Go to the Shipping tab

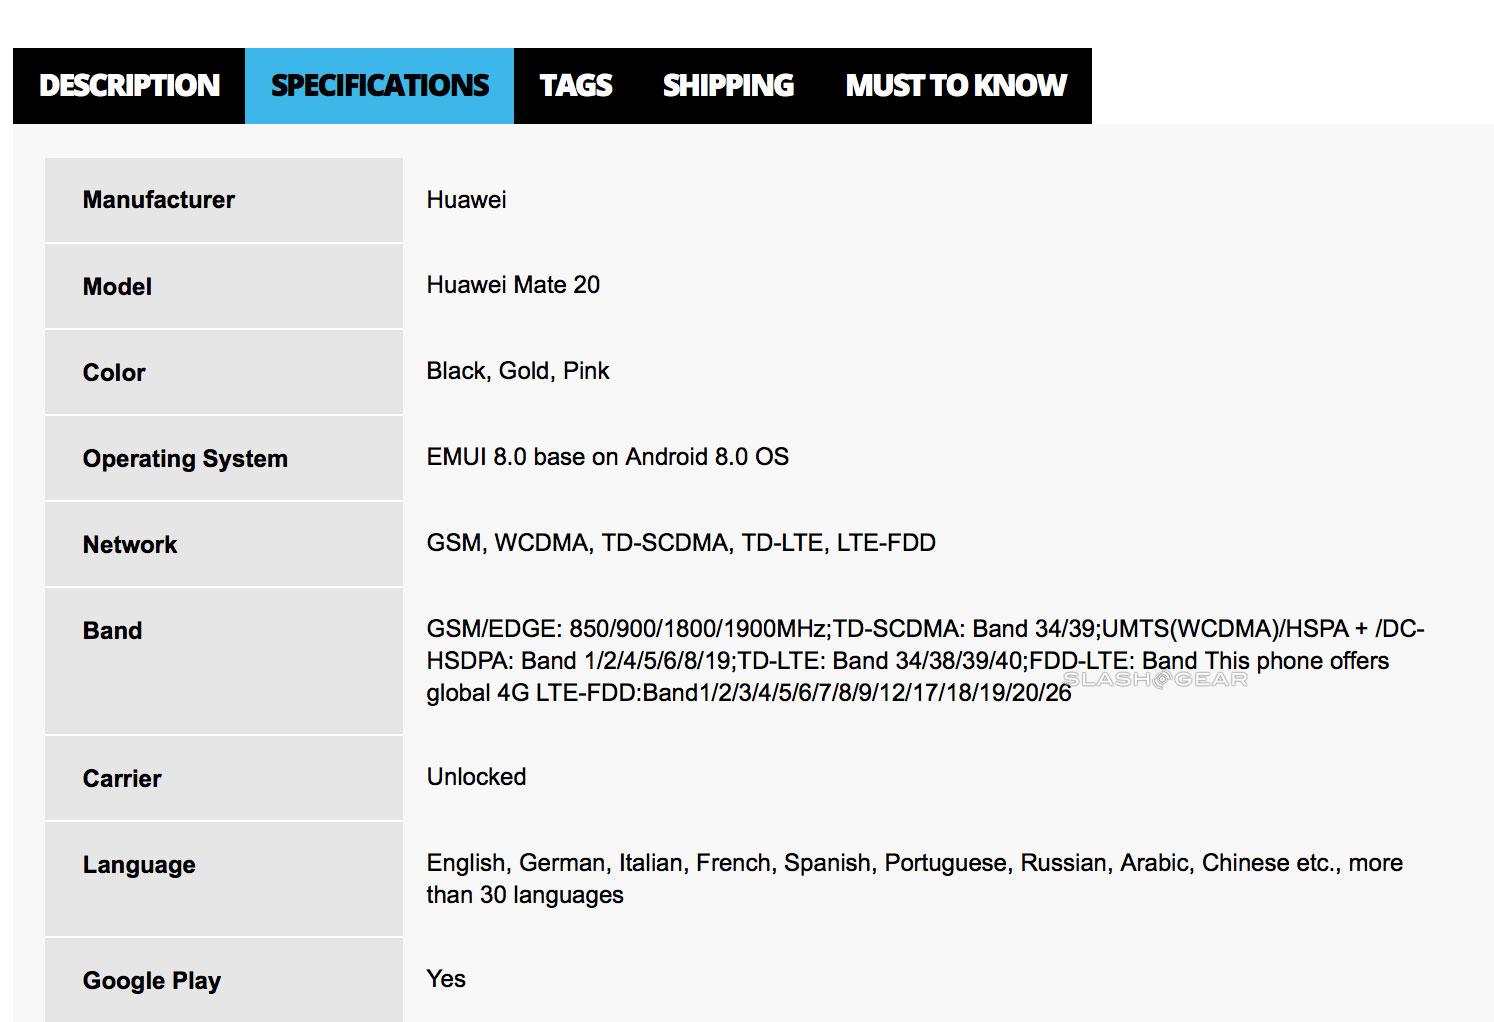point(728,86)
